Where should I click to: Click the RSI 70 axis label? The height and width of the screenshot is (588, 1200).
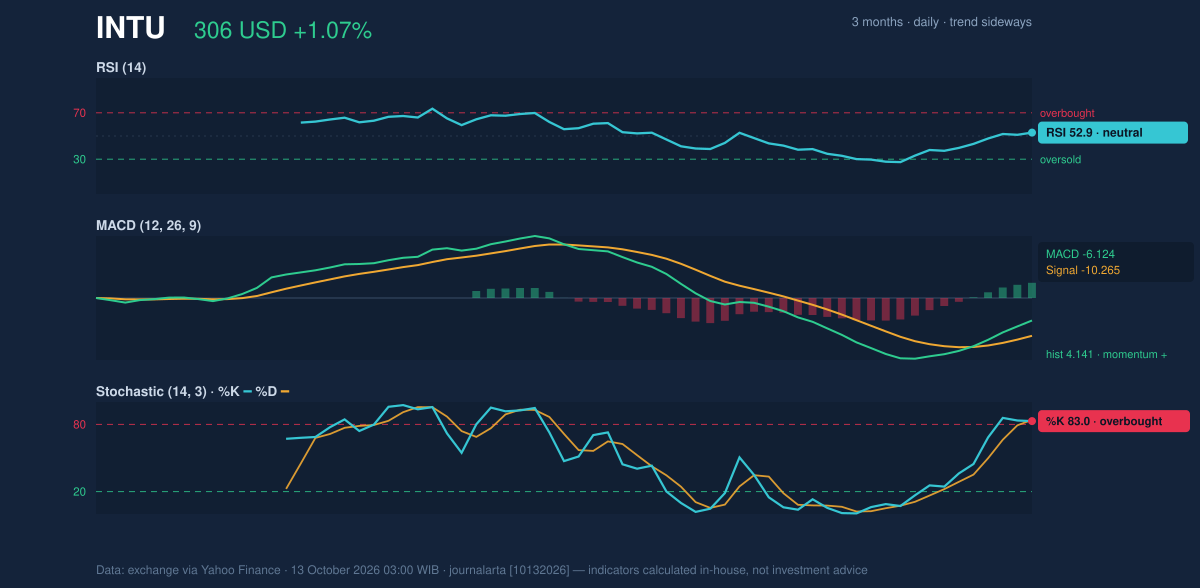(79, 113)
